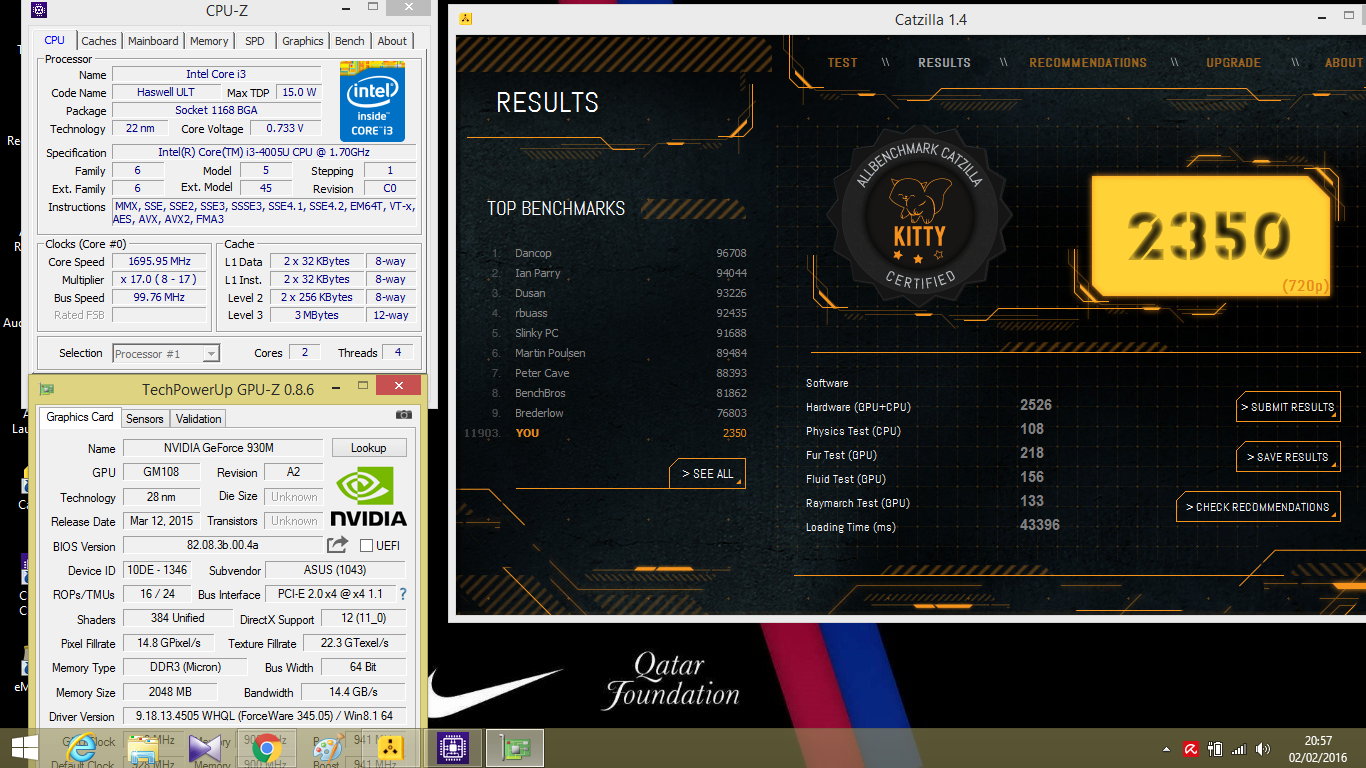This screenshot has width=1366, height=768.
Task: Open the Avira antivirus tray icon
Action: pyautogui.click(x=1191, y=748)
